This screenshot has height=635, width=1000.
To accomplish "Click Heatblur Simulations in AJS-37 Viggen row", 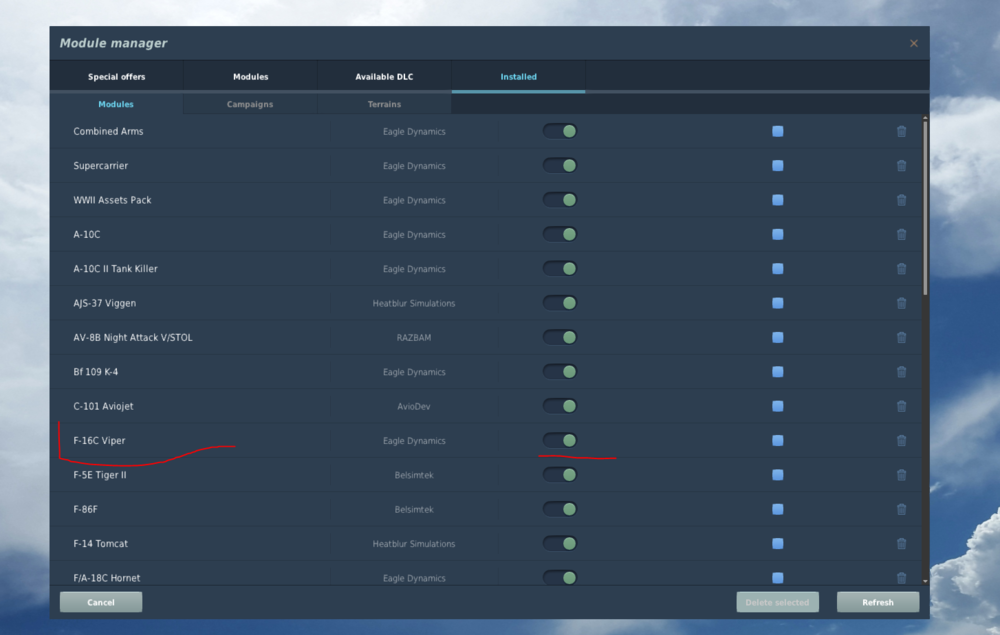I will point(414,303).
